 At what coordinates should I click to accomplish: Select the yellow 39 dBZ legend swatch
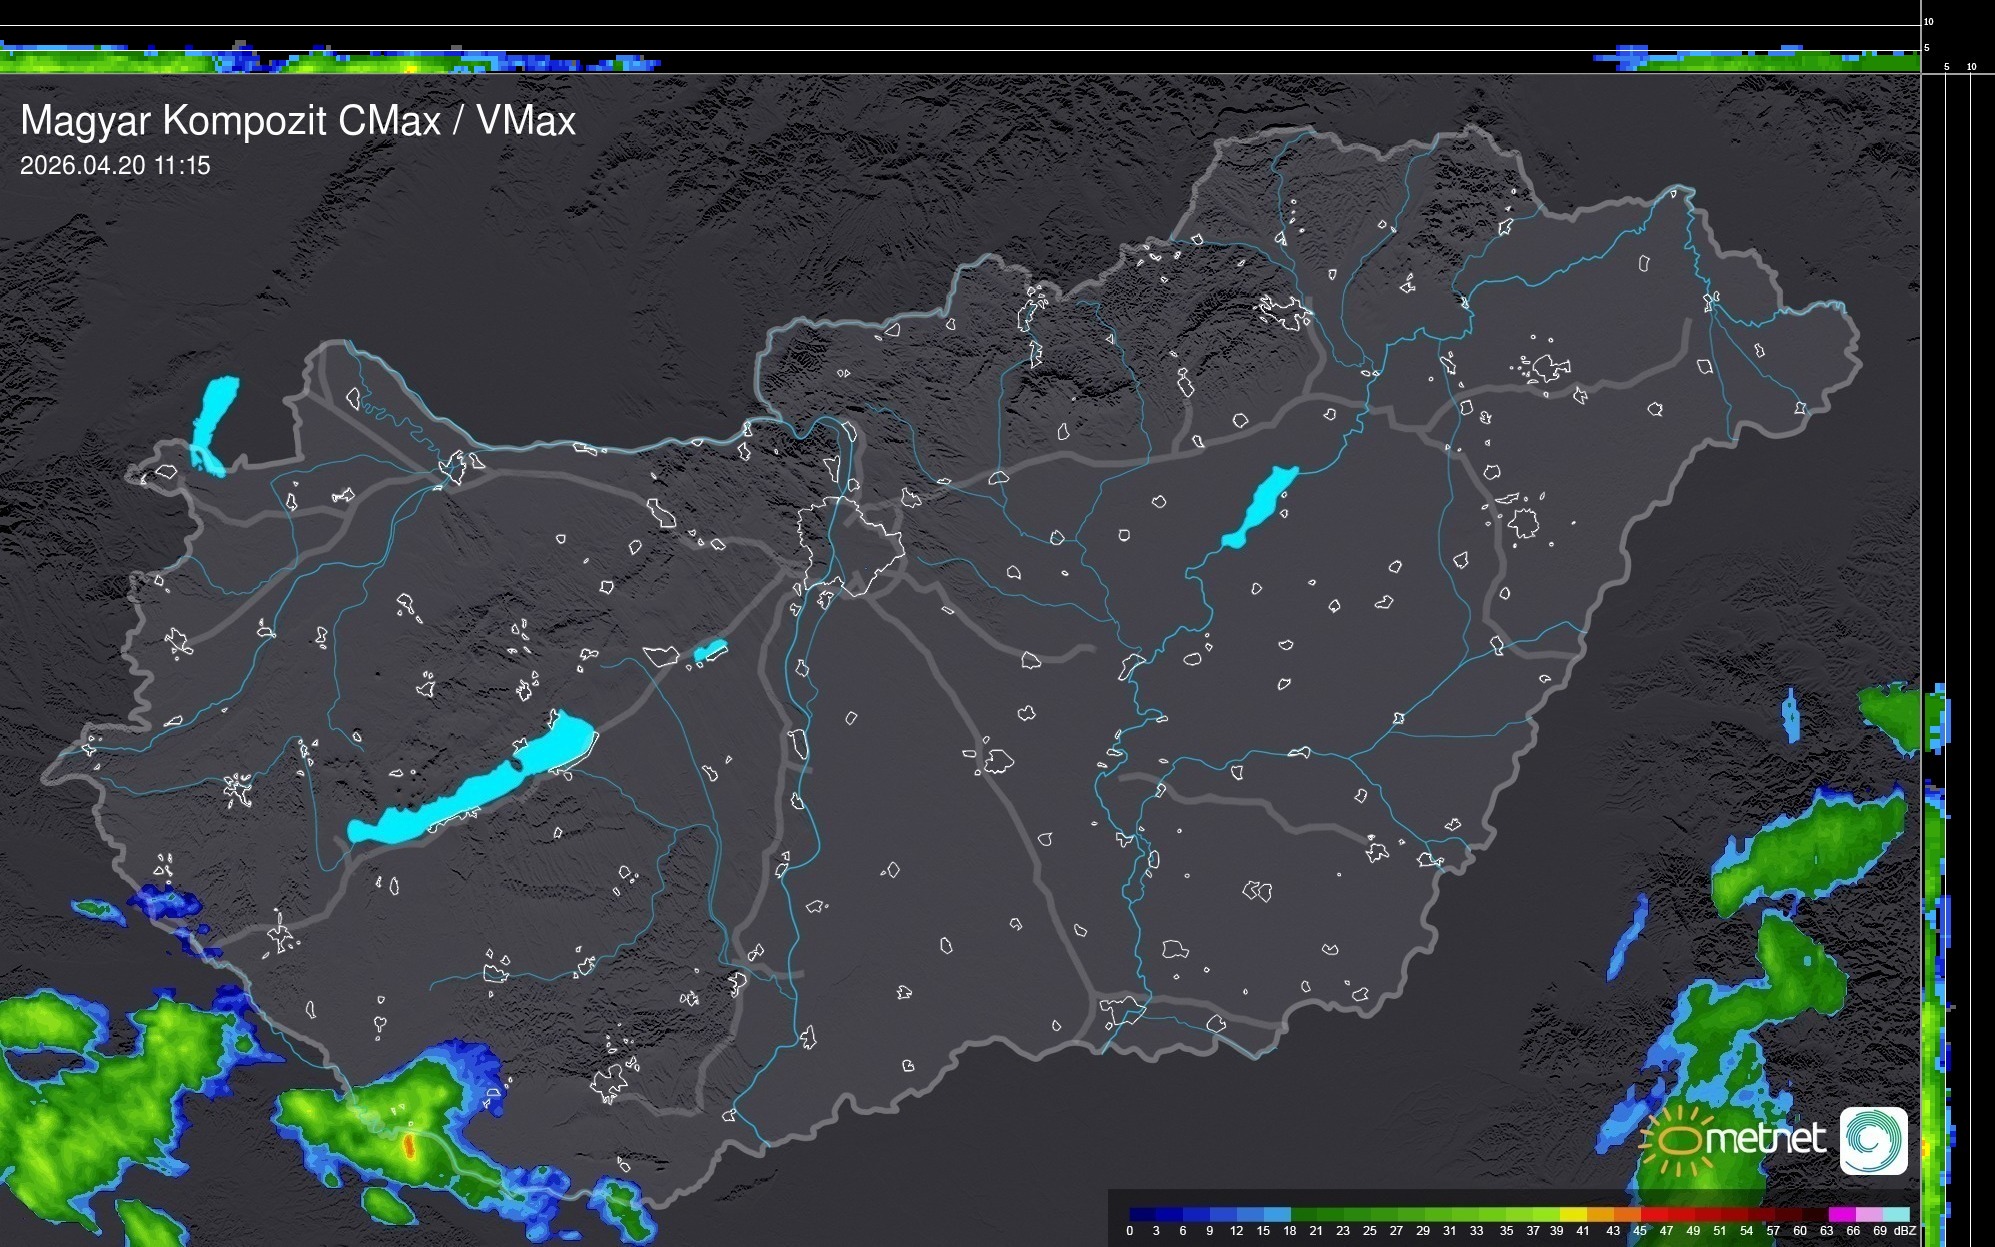[x=1572, y=1214]
